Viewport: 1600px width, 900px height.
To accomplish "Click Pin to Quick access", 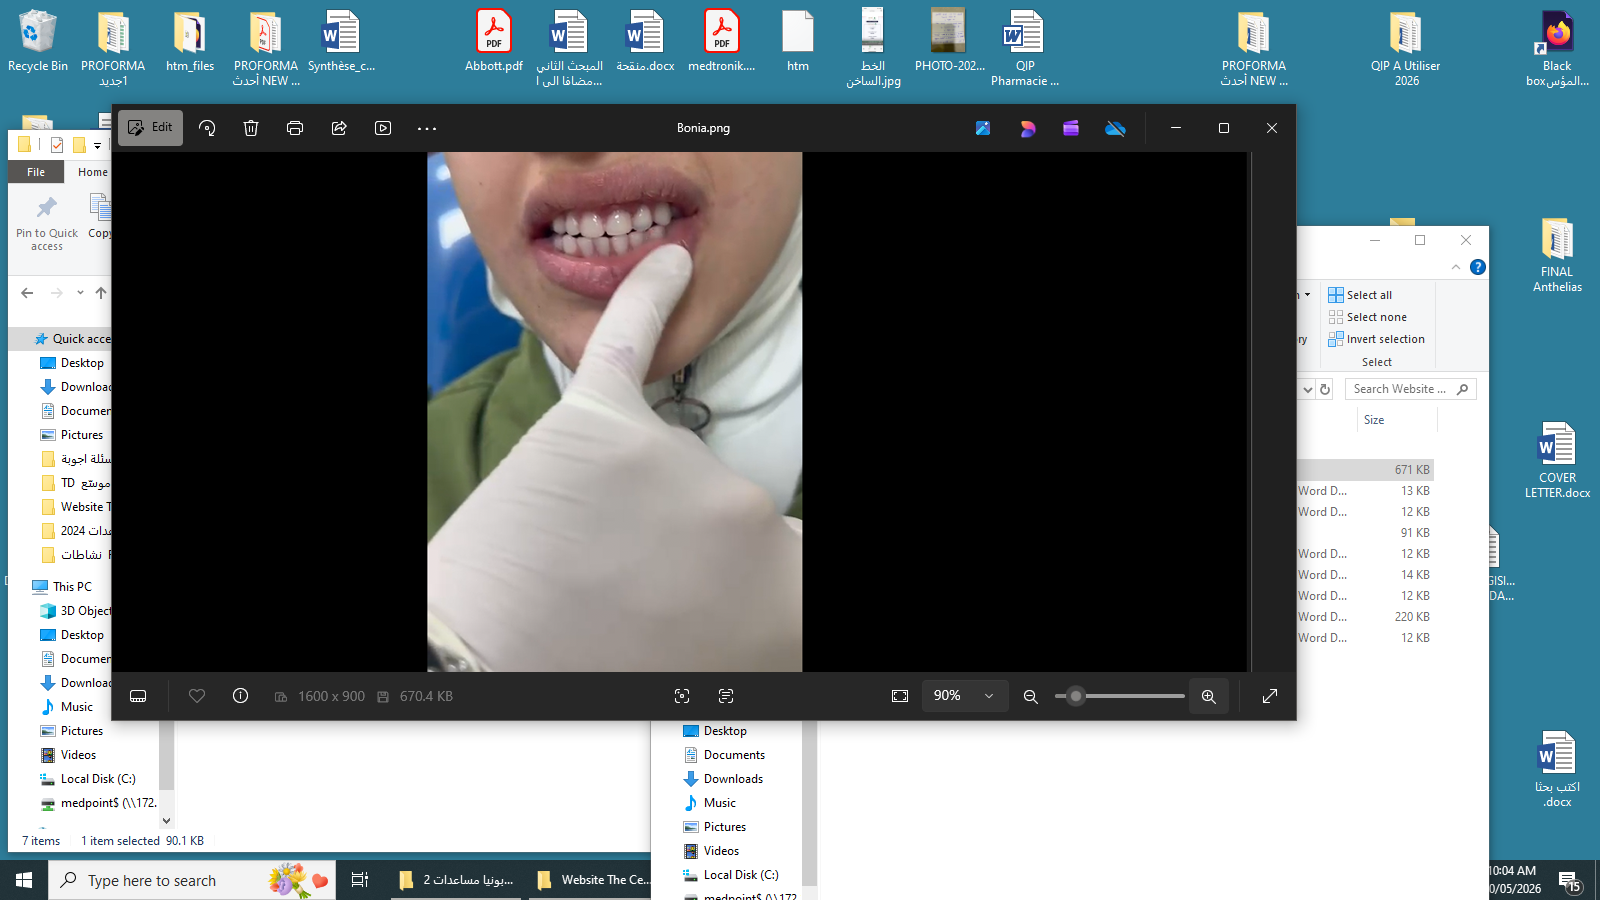I will point(46,224).
